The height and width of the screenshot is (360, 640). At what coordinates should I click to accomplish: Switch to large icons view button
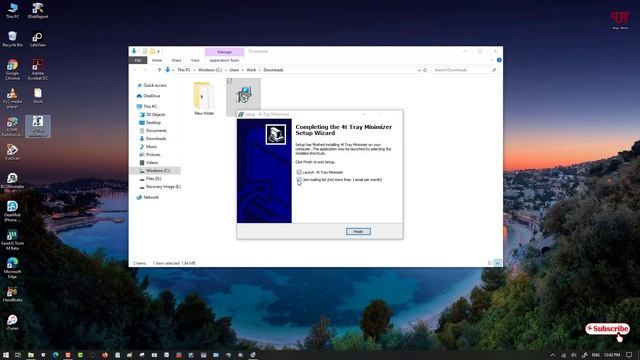click(498, 263)
